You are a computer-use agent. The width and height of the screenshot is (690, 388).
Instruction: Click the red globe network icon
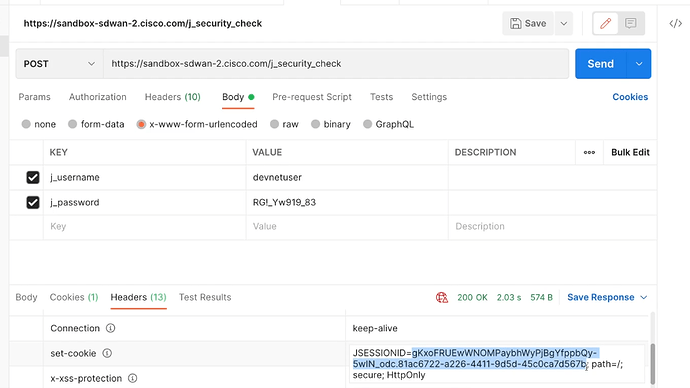tap(442, 297)
